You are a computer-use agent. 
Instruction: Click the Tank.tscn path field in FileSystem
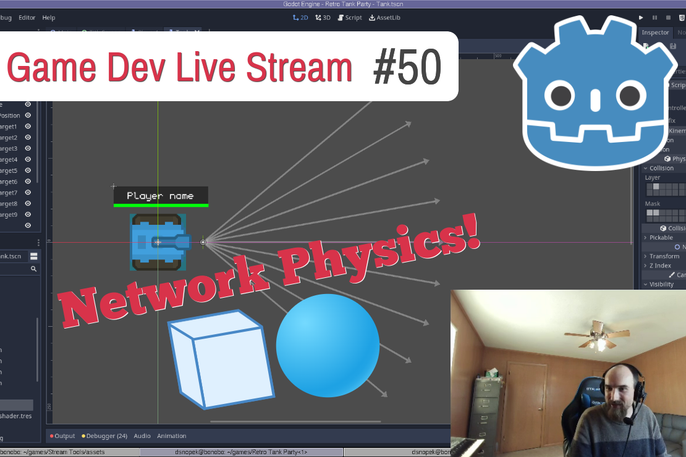click(13, 256)
